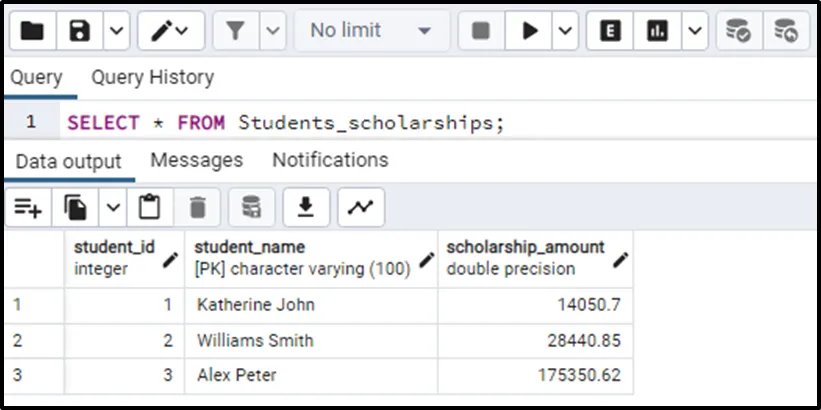This screenshot has width=821, height=410.
Task: Expand the Filter options dropdown arrow
Action: click(273, 31)
